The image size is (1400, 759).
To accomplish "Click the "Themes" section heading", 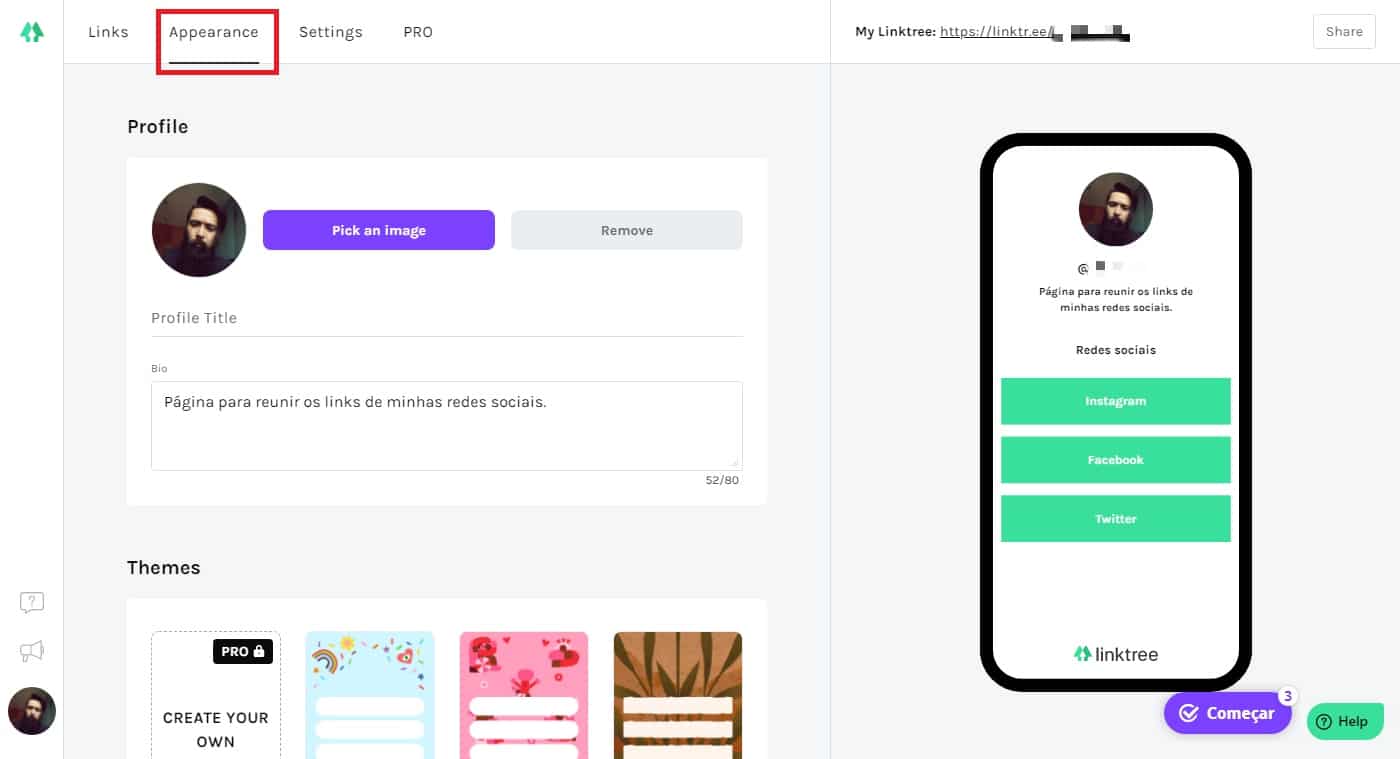I will [164, 568].
